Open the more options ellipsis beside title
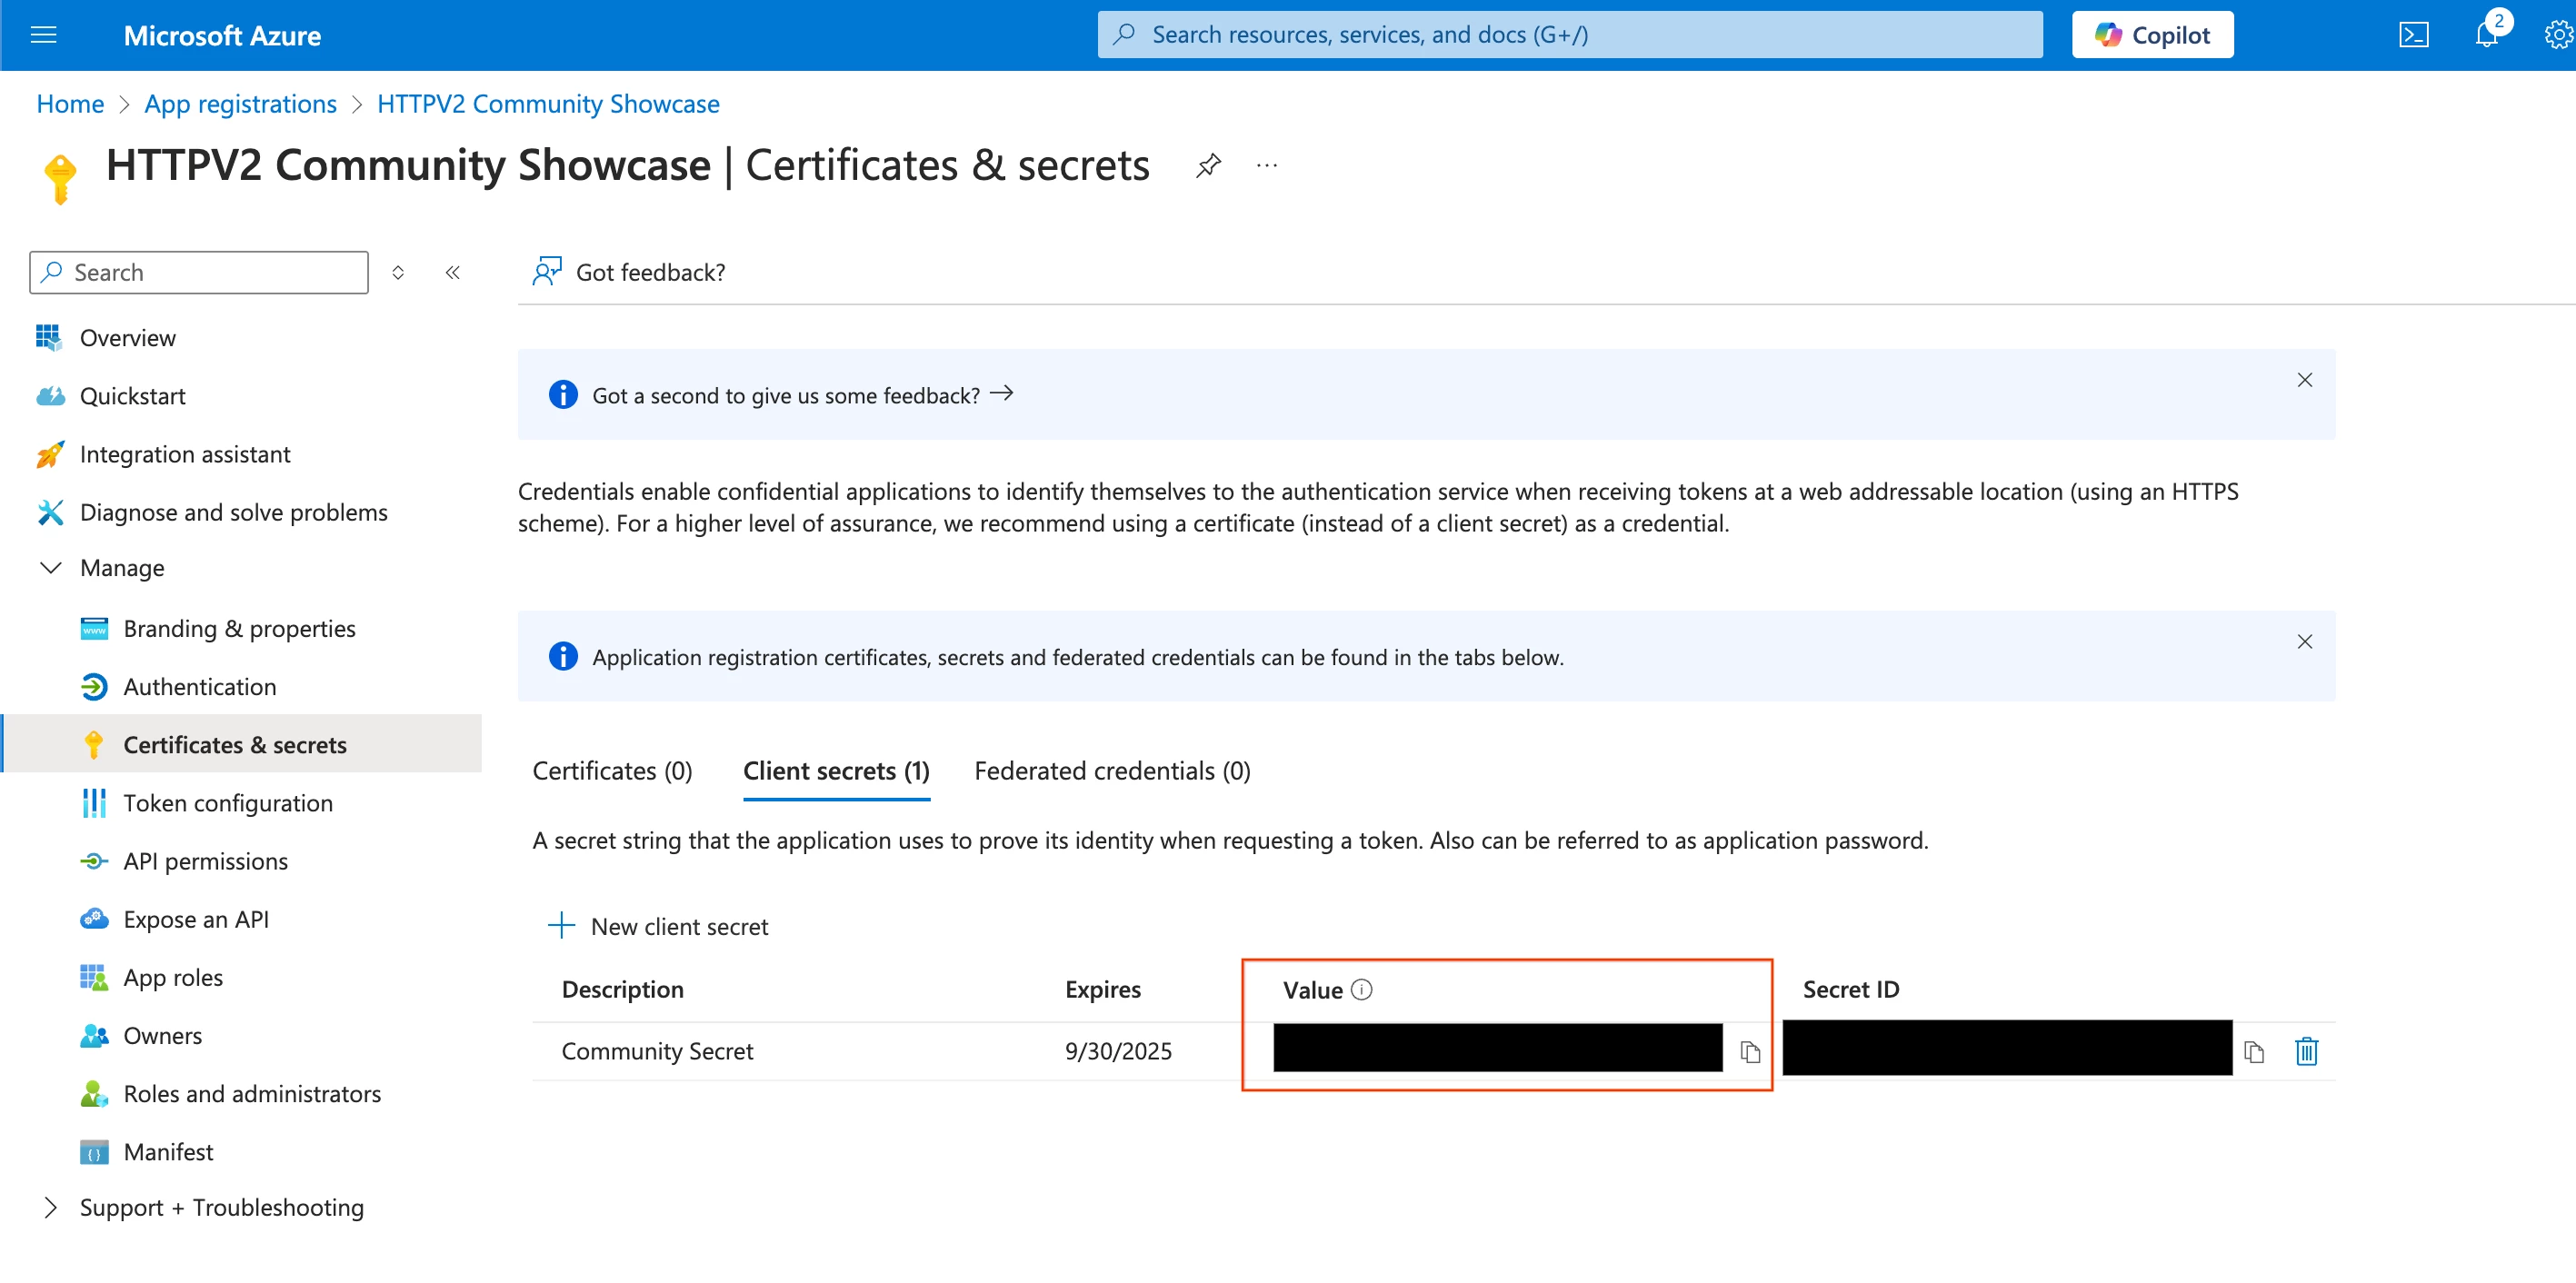Screen dimensions: 2576x1283 [x=1267, y=165]
